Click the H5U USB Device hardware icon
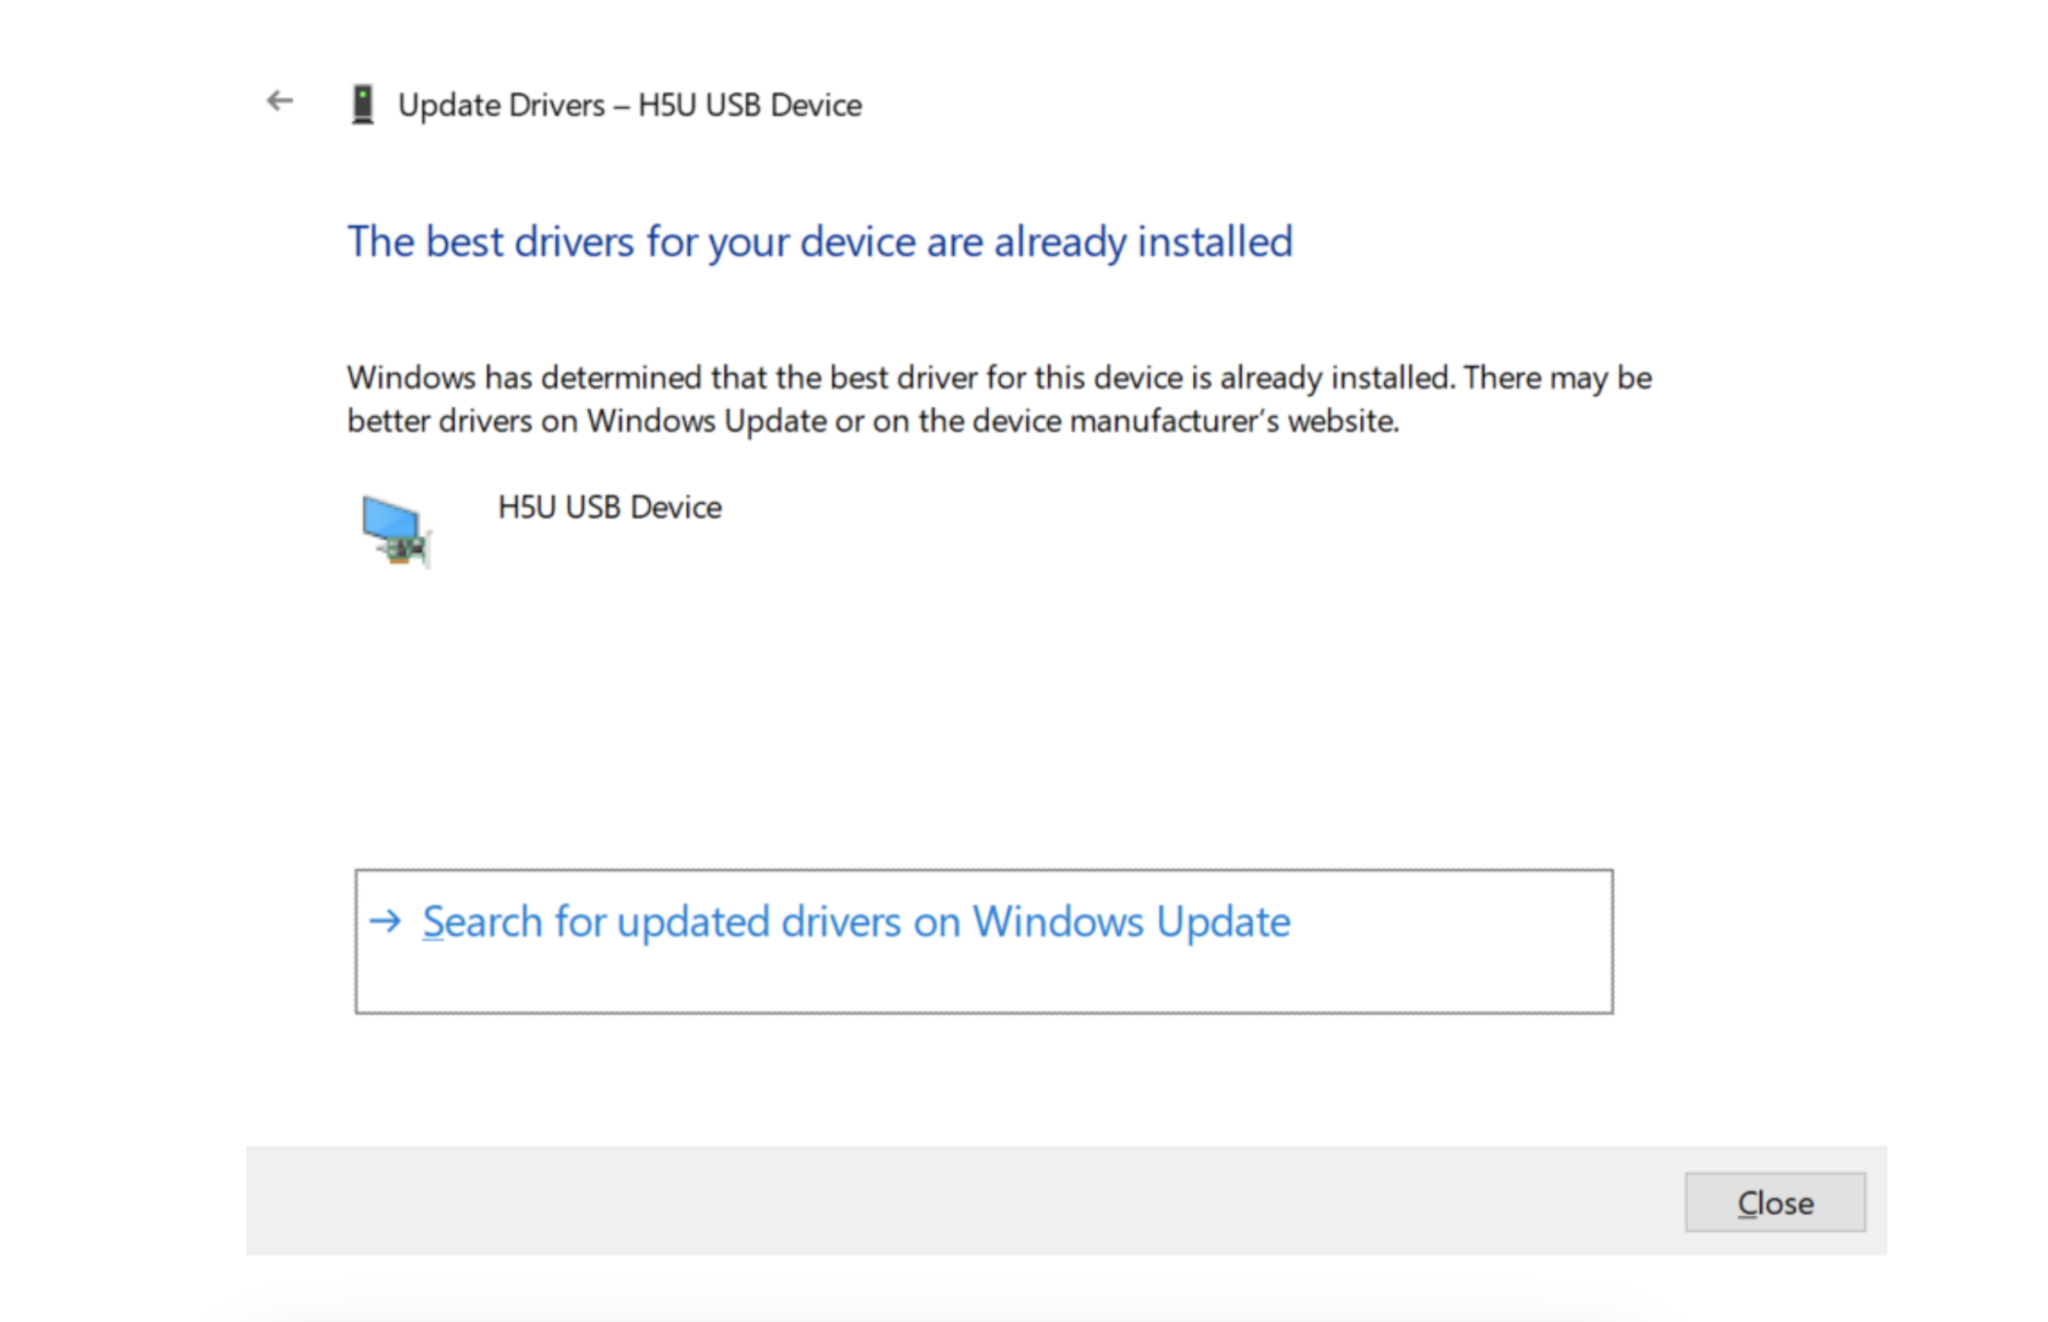This screenshot has width=2048, height=1322. 396,531
